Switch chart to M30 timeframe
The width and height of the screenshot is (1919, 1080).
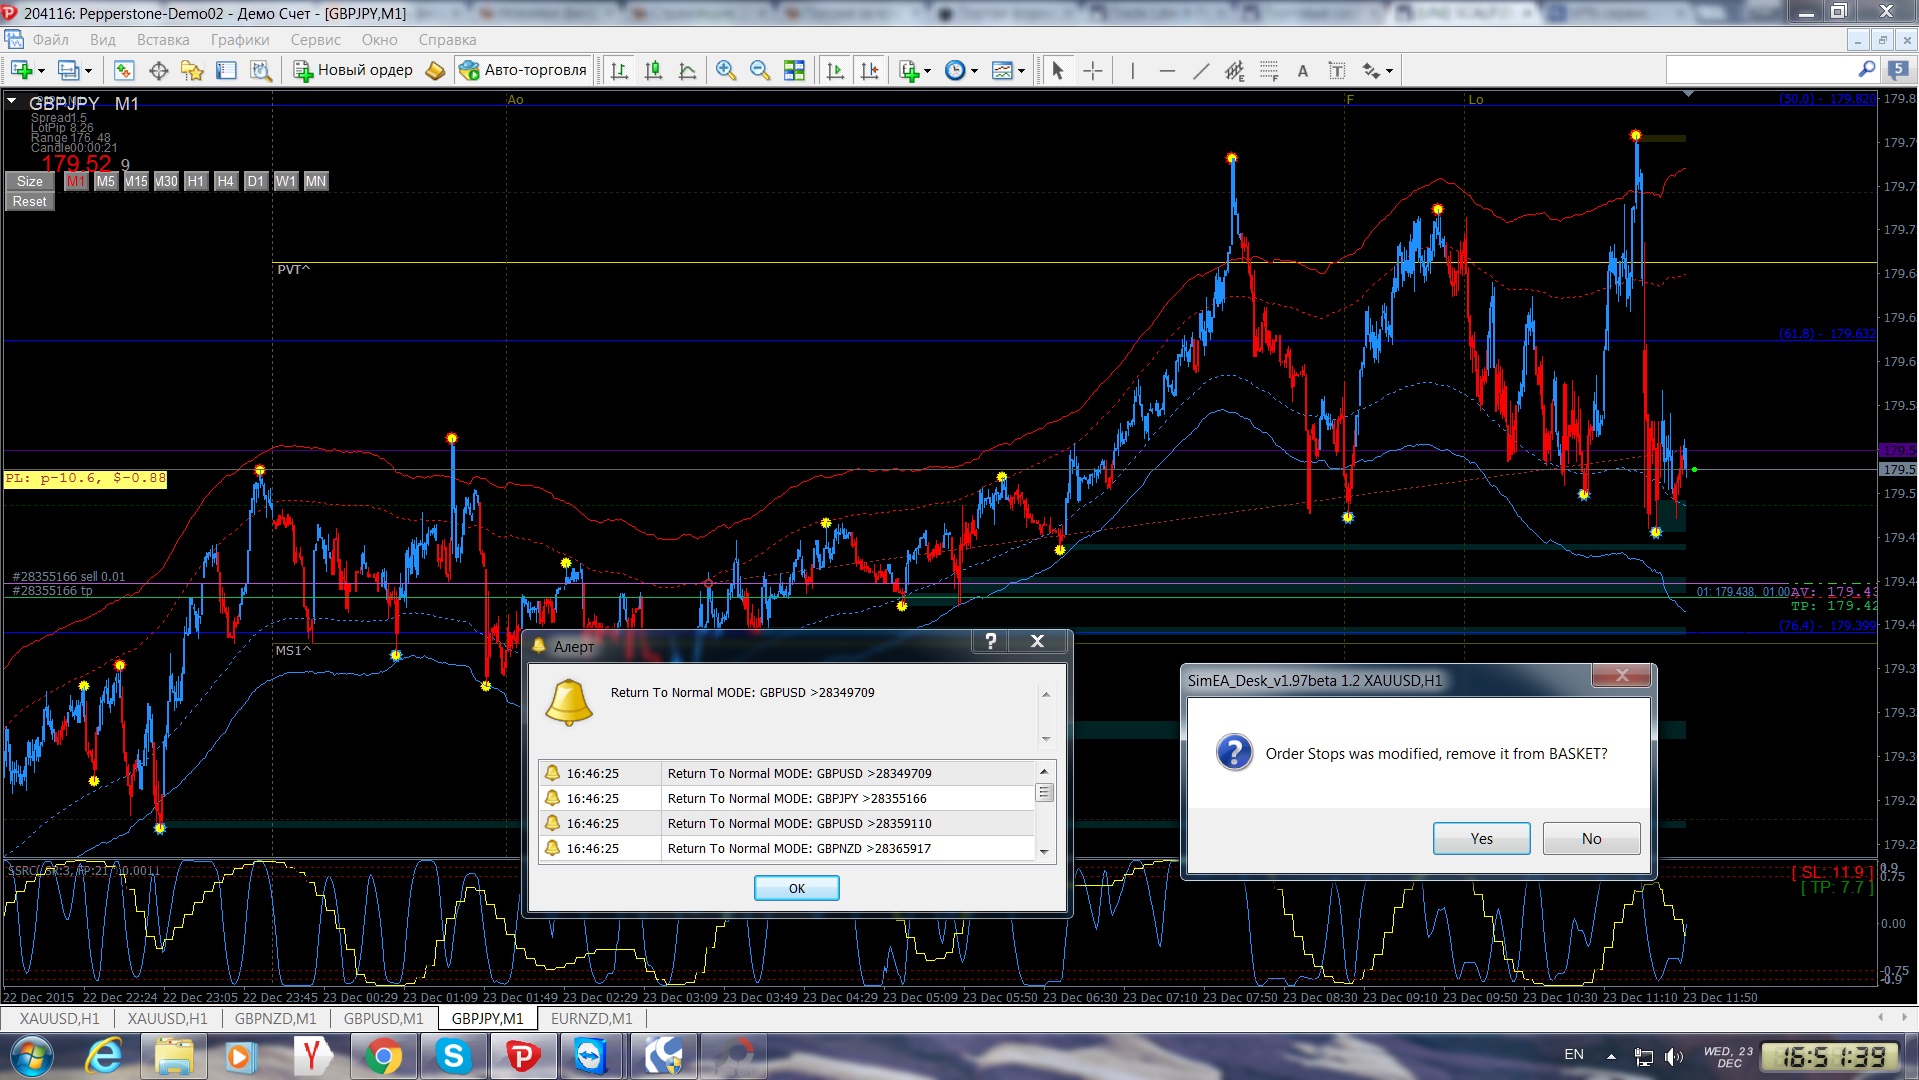[166, 181]
